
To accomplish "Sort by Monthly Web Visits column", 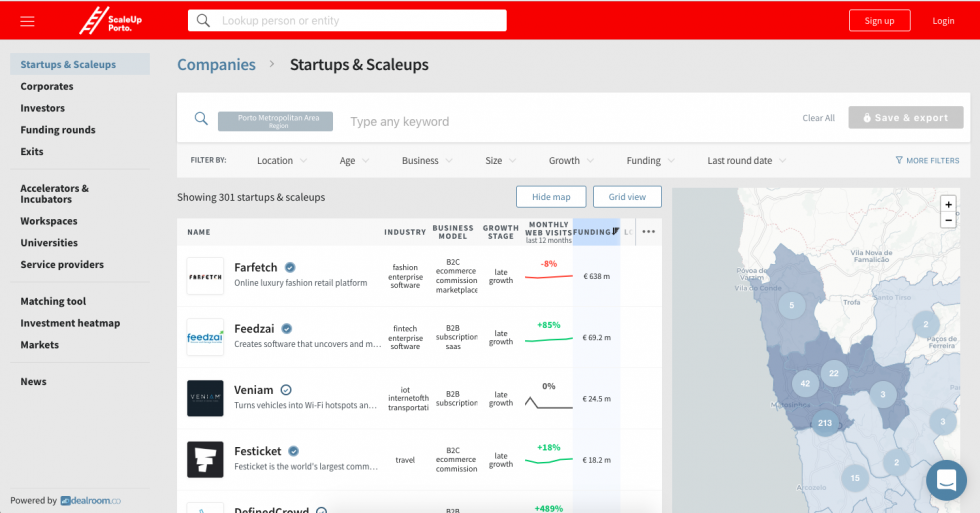I will (548, 232).
